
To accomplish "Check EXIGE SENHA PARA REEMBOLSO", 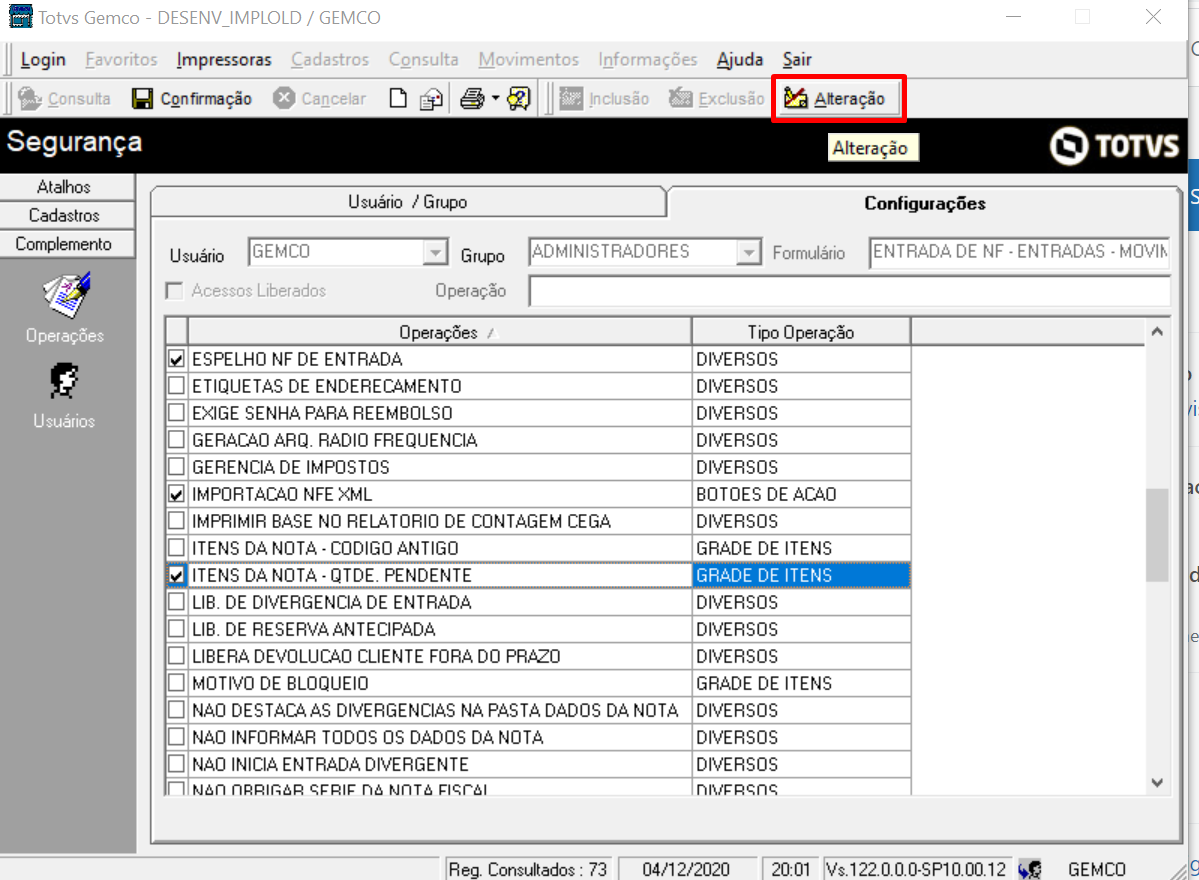I will pos(177,413).
